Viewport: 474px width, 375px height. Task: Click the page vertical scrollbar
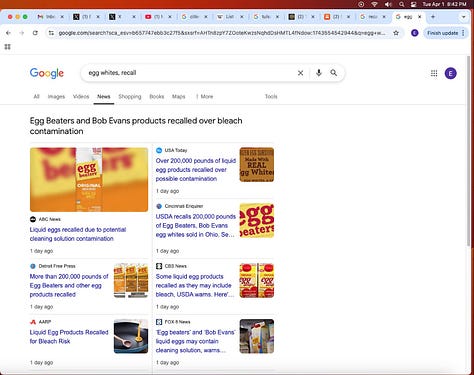point(468,152)
